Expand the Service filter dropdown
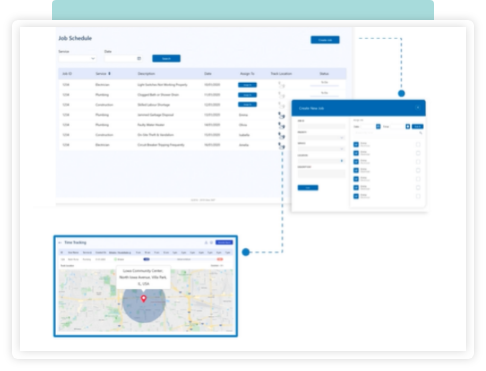486x371 pixels. tap(77, 58)
